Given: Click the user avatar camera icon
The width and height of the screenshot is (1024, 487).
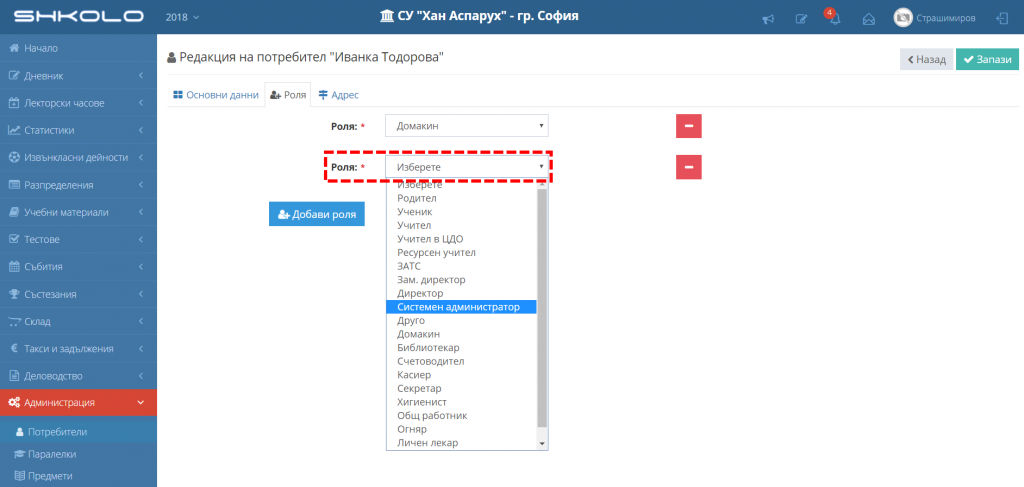Looking at the screenshot, I should pyautogui.click(x=903, y=18).
